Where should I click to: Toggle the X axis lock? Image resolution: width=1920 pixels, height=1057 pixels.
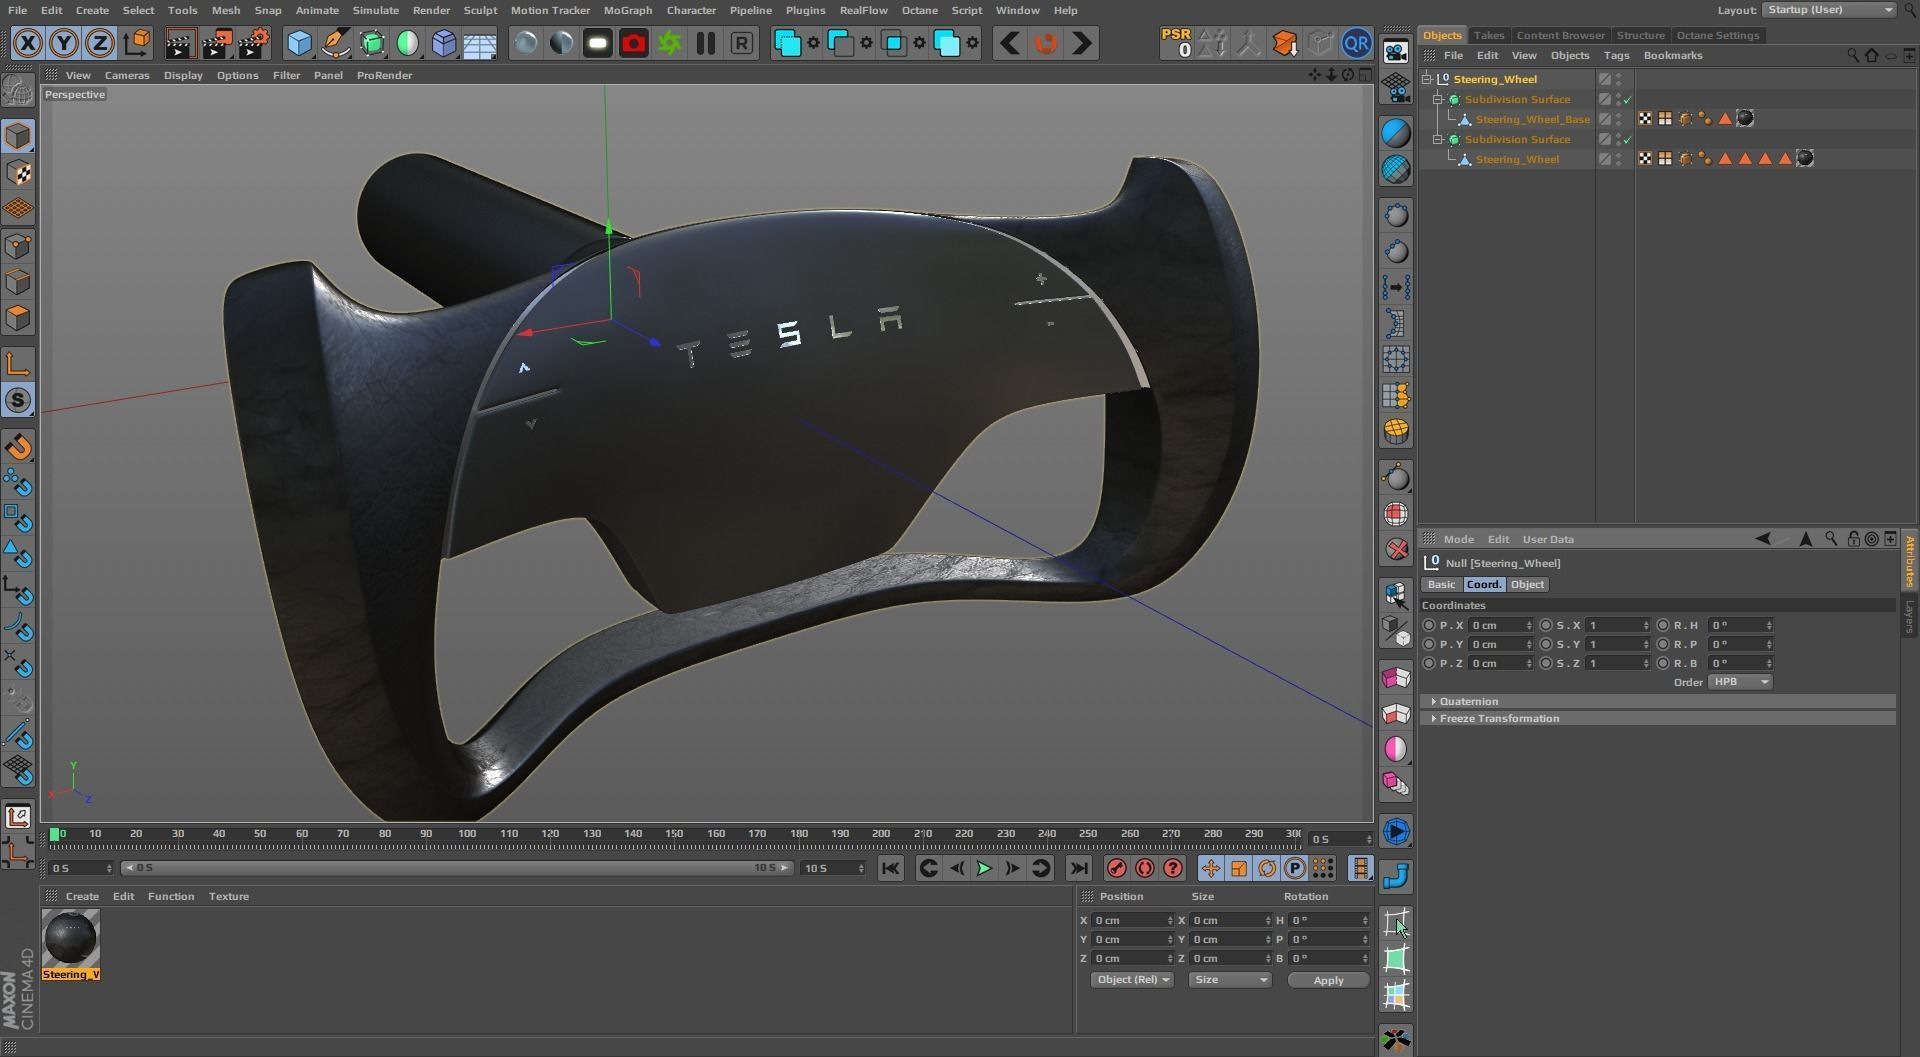[x=28, y=43]
